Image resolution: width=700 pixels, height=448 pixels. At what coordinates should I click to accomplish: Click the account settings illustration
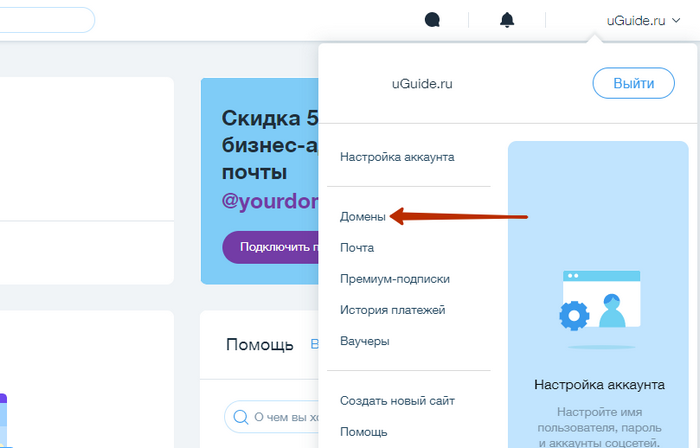click(x=598, y=309)
